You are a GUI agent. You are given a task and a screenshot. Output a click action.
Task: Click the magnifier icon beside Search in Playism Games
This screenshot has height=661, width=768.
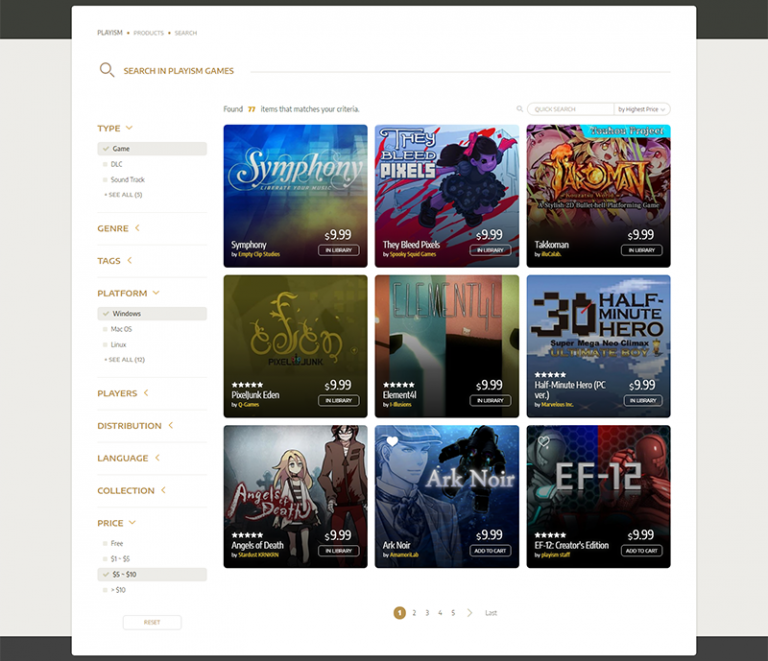[x=107, y=70]
